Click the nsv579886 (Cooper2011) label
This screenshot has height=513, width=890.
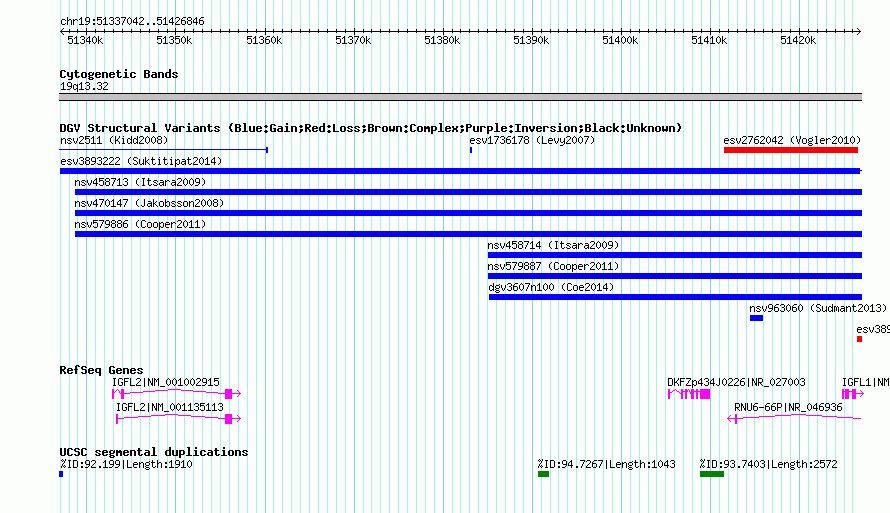click(140, 224)
